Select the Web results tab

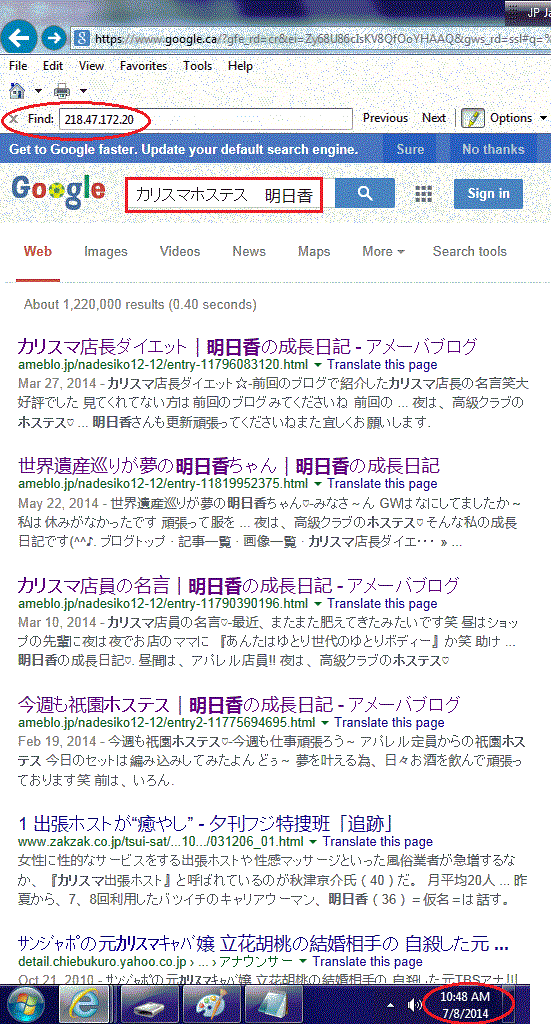coord(38,251)
